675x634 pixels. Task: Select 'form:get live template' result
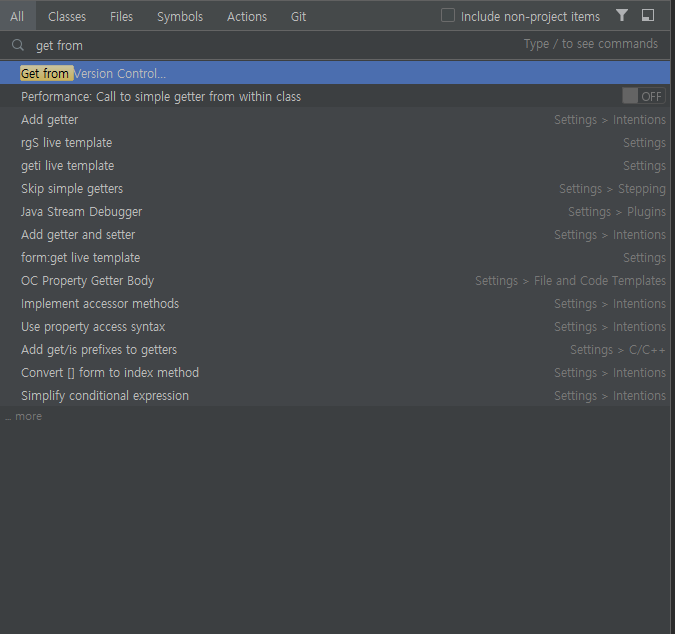pyautogui.click(x=335, y=257)
